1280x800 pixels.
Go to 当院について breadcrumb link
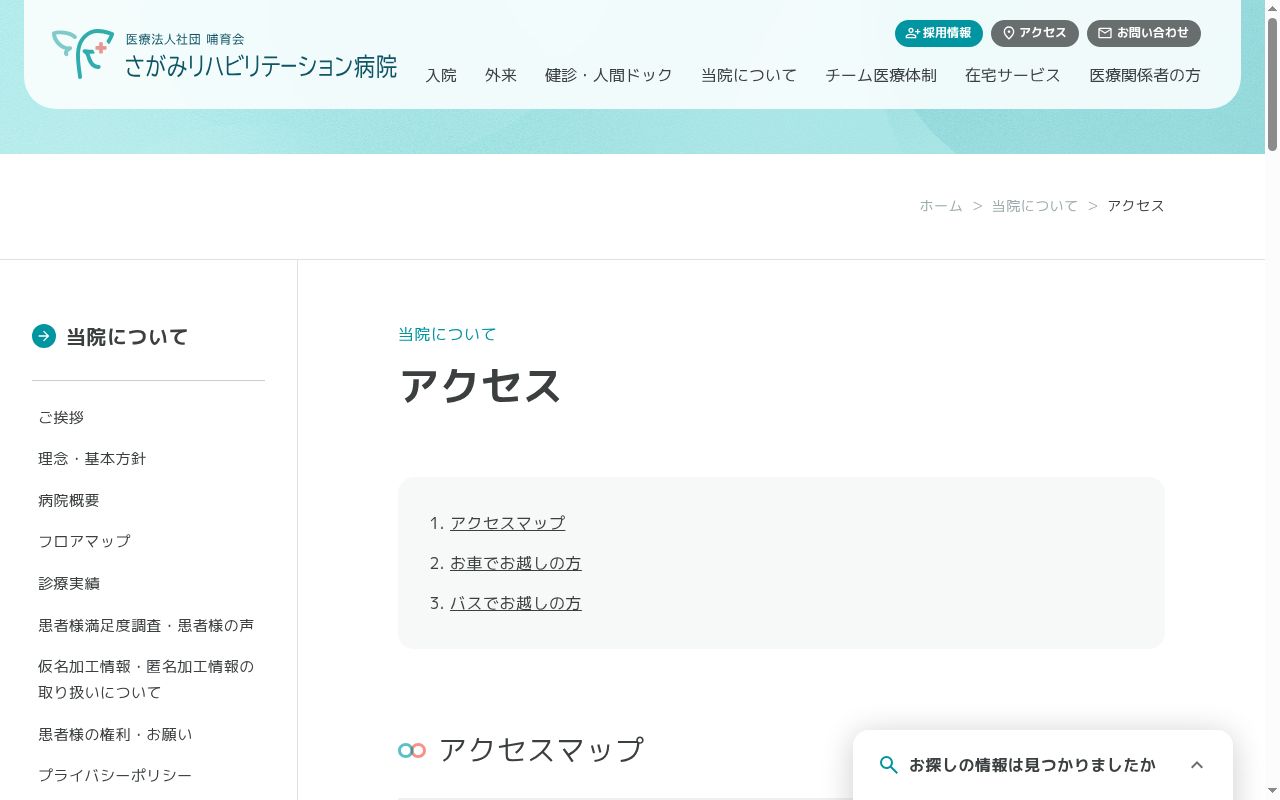click(1035, 206)
